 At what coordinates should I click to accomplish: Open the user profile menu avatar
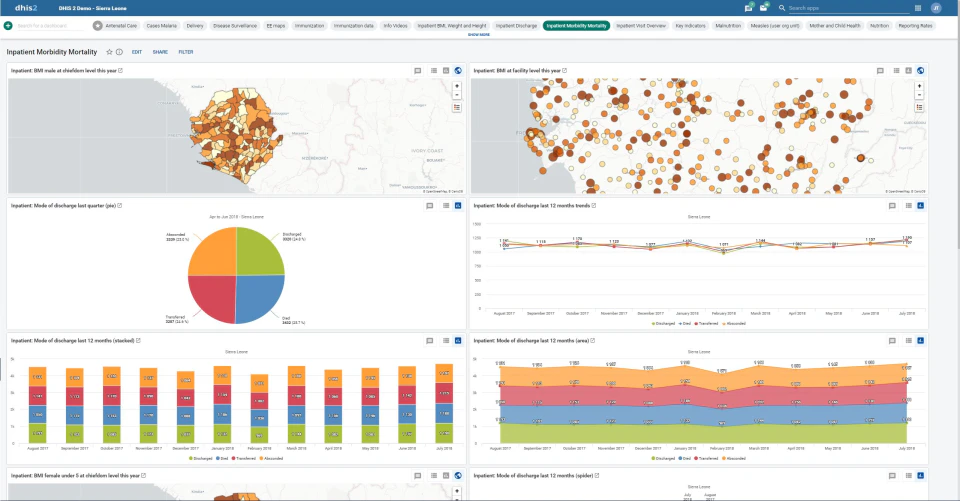[x=936, y=8]
